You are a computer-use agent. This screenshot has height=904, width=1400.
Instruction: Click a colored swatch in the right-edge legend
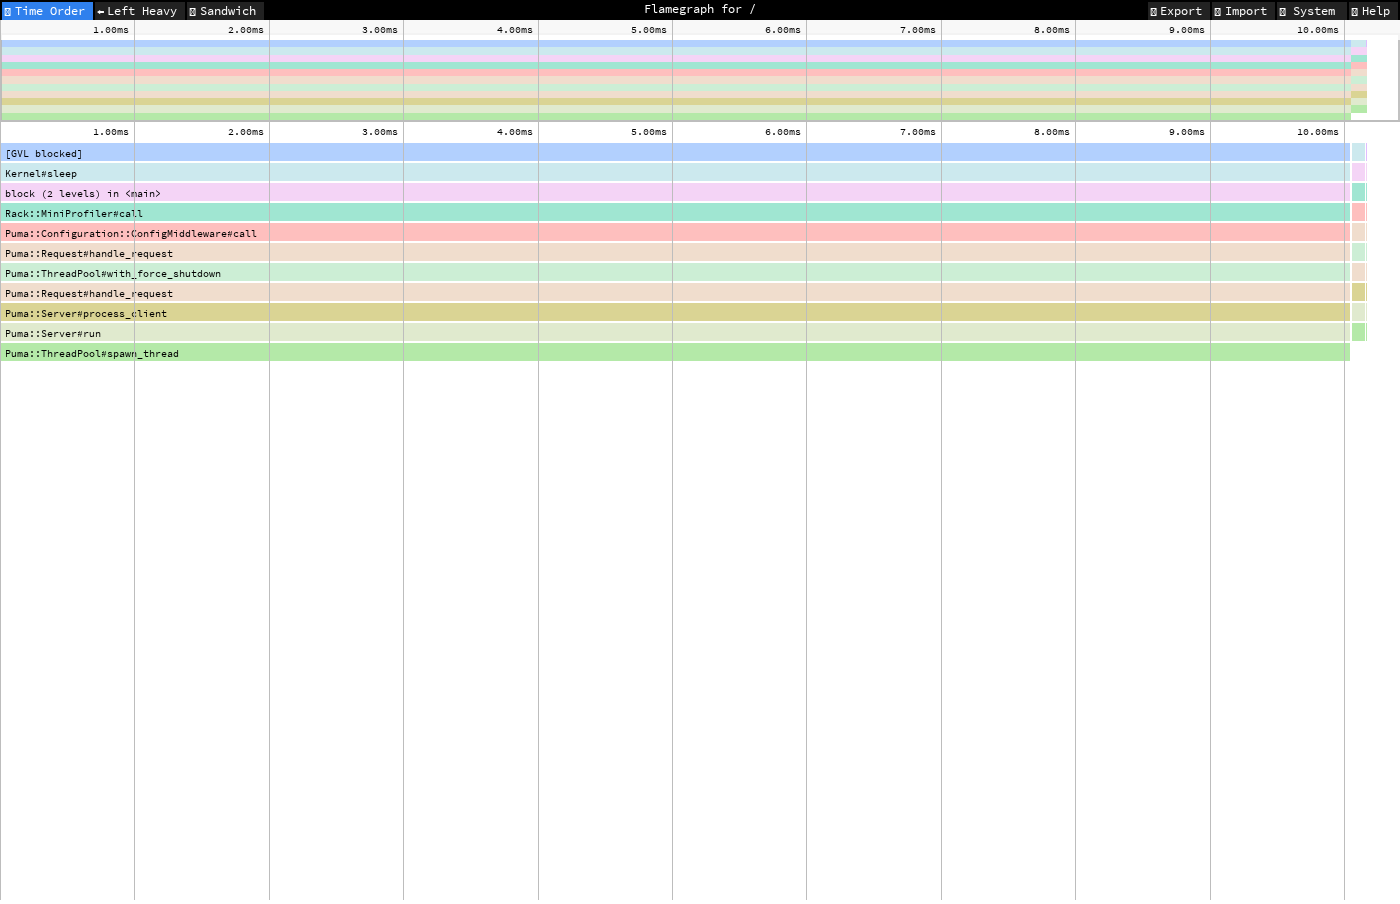pos(1357,153)
